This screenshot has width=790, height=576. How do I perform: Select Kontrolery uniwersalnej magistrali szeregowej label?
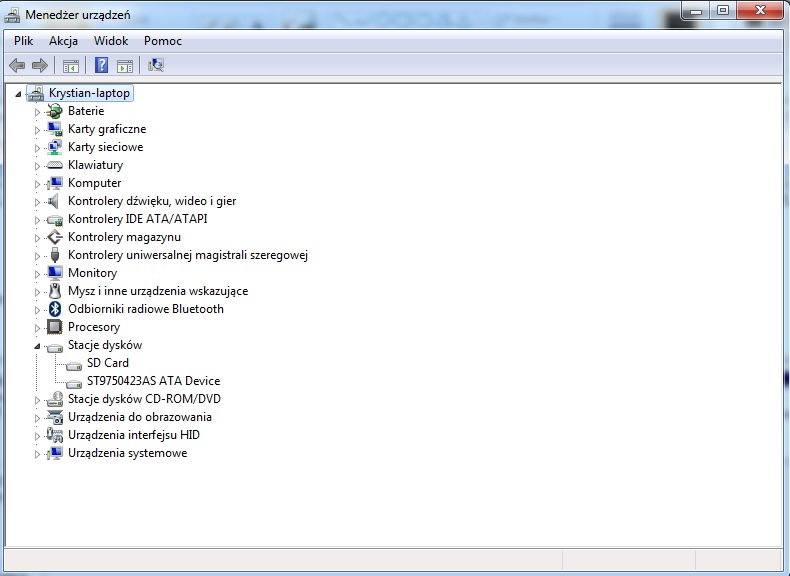[188, 255]
